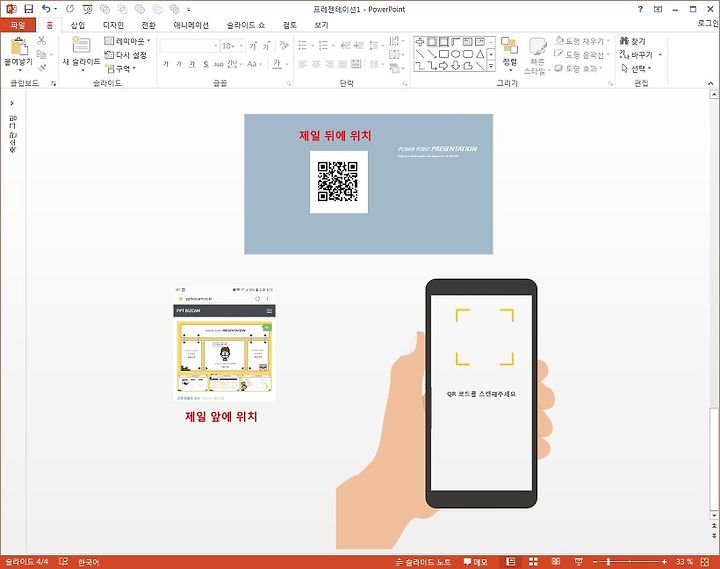Decrease font size (smaller 가) icon
The image size is (720, 569).
[x=266, y=46]
